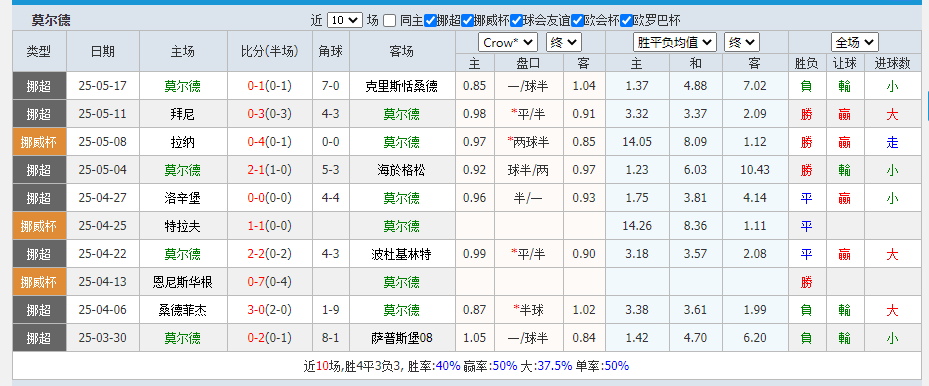
Task: Open the Crow* bookmaker dropdown
Action: 508,43
